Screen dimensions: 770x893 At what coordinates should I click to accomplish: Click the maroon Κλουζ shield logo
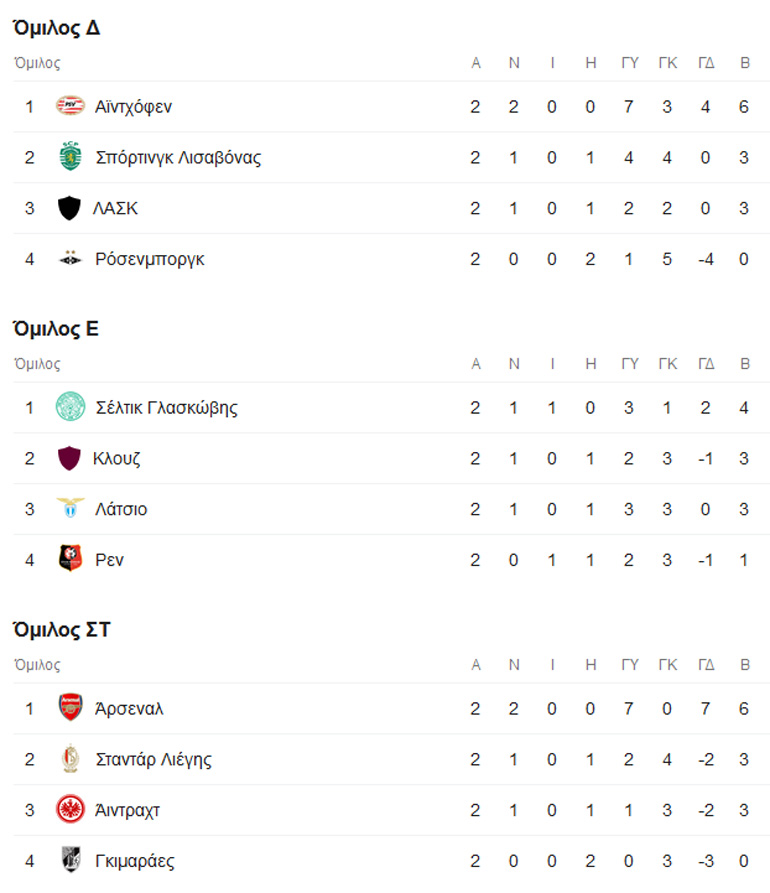70,458
